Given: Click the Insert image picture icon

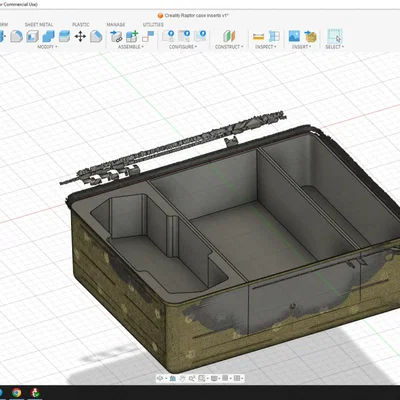Looking at the screenshot, I should 294,36.
